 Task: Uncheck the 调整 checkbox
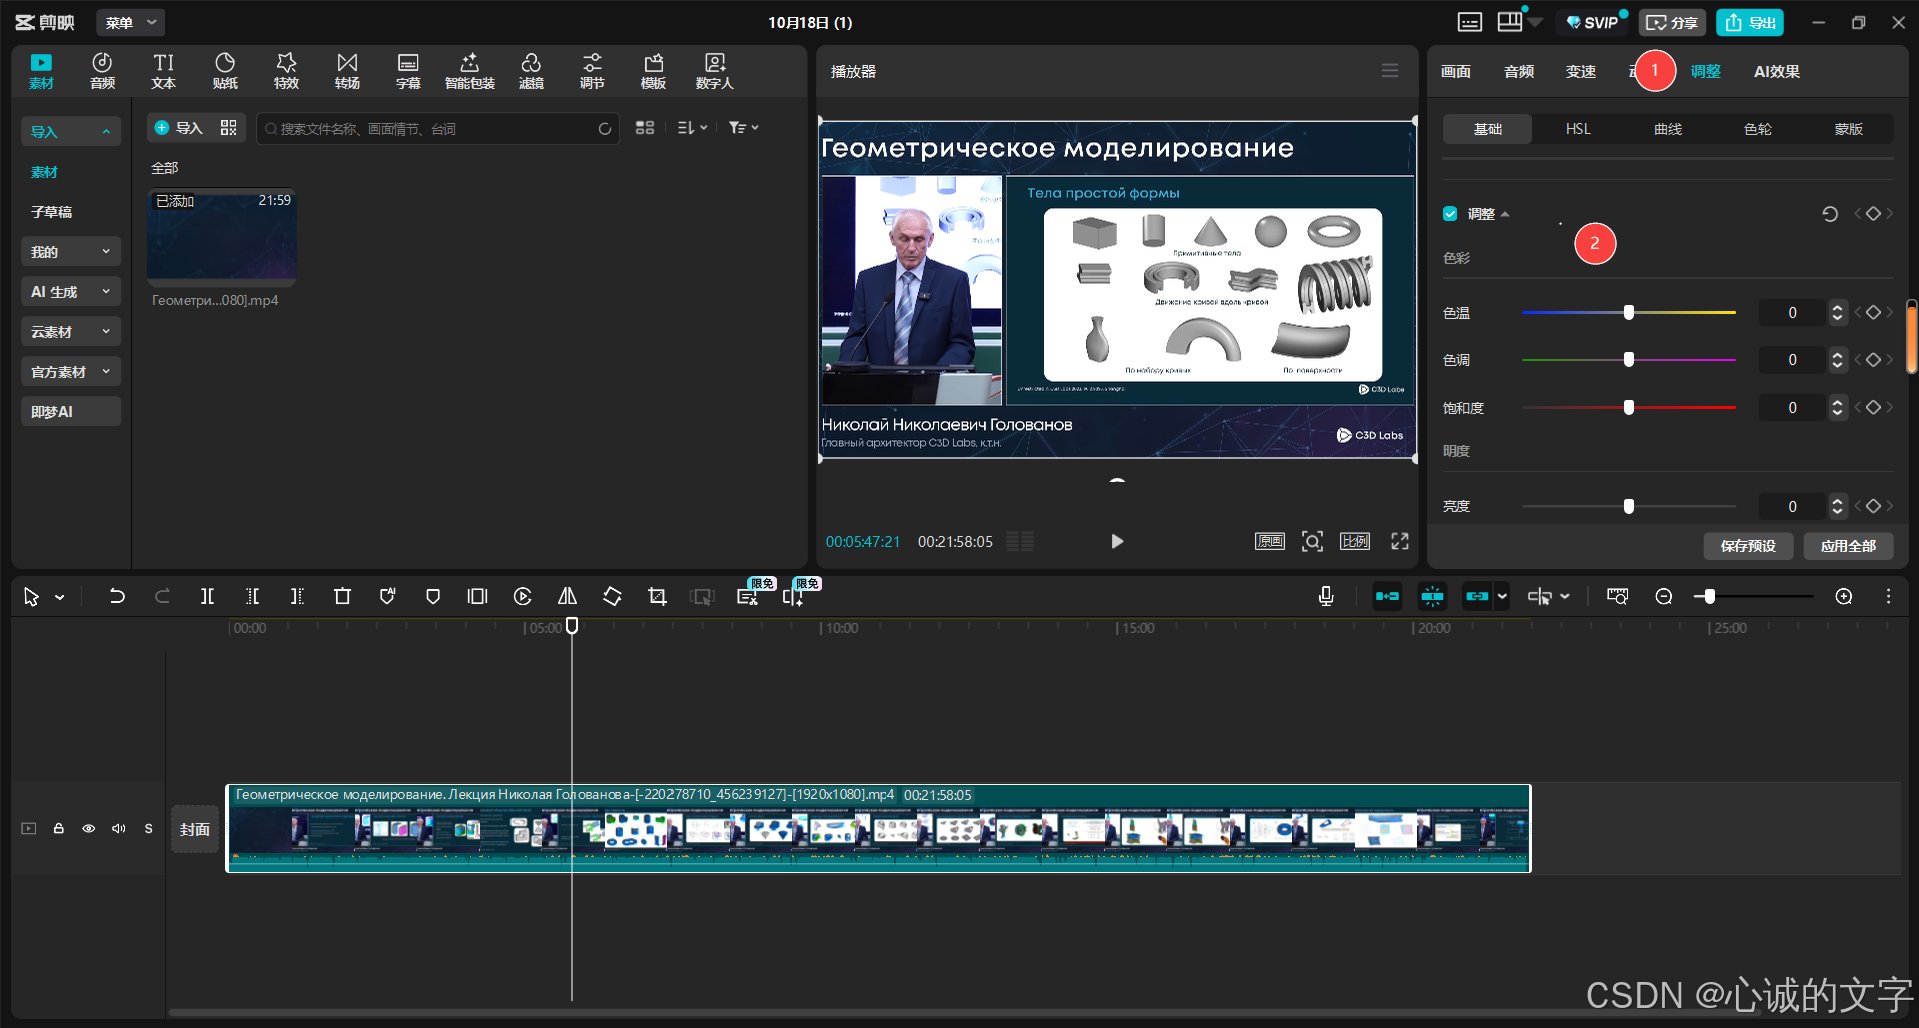(x=1450, y=214)
